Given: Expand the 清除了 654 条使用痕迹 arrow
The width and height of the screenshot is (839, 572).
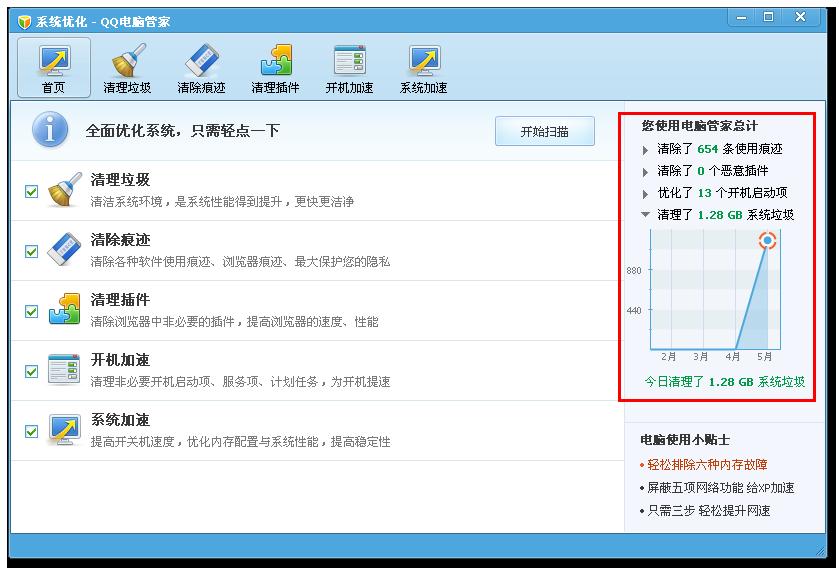Looking at the screenshot, I should click(x=646, y=150).
